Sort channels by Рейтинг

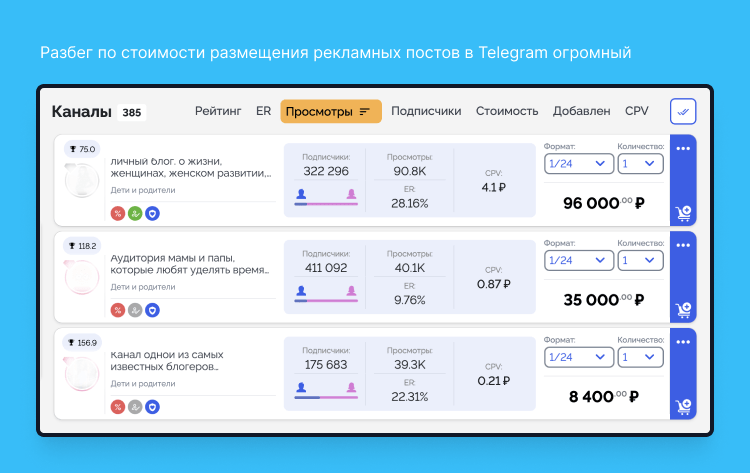(218, 111)
